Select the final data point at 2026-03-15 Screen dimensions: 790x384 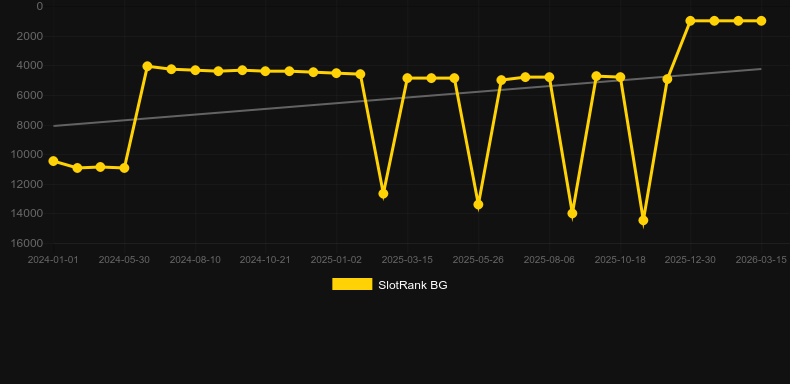point(761,21)
